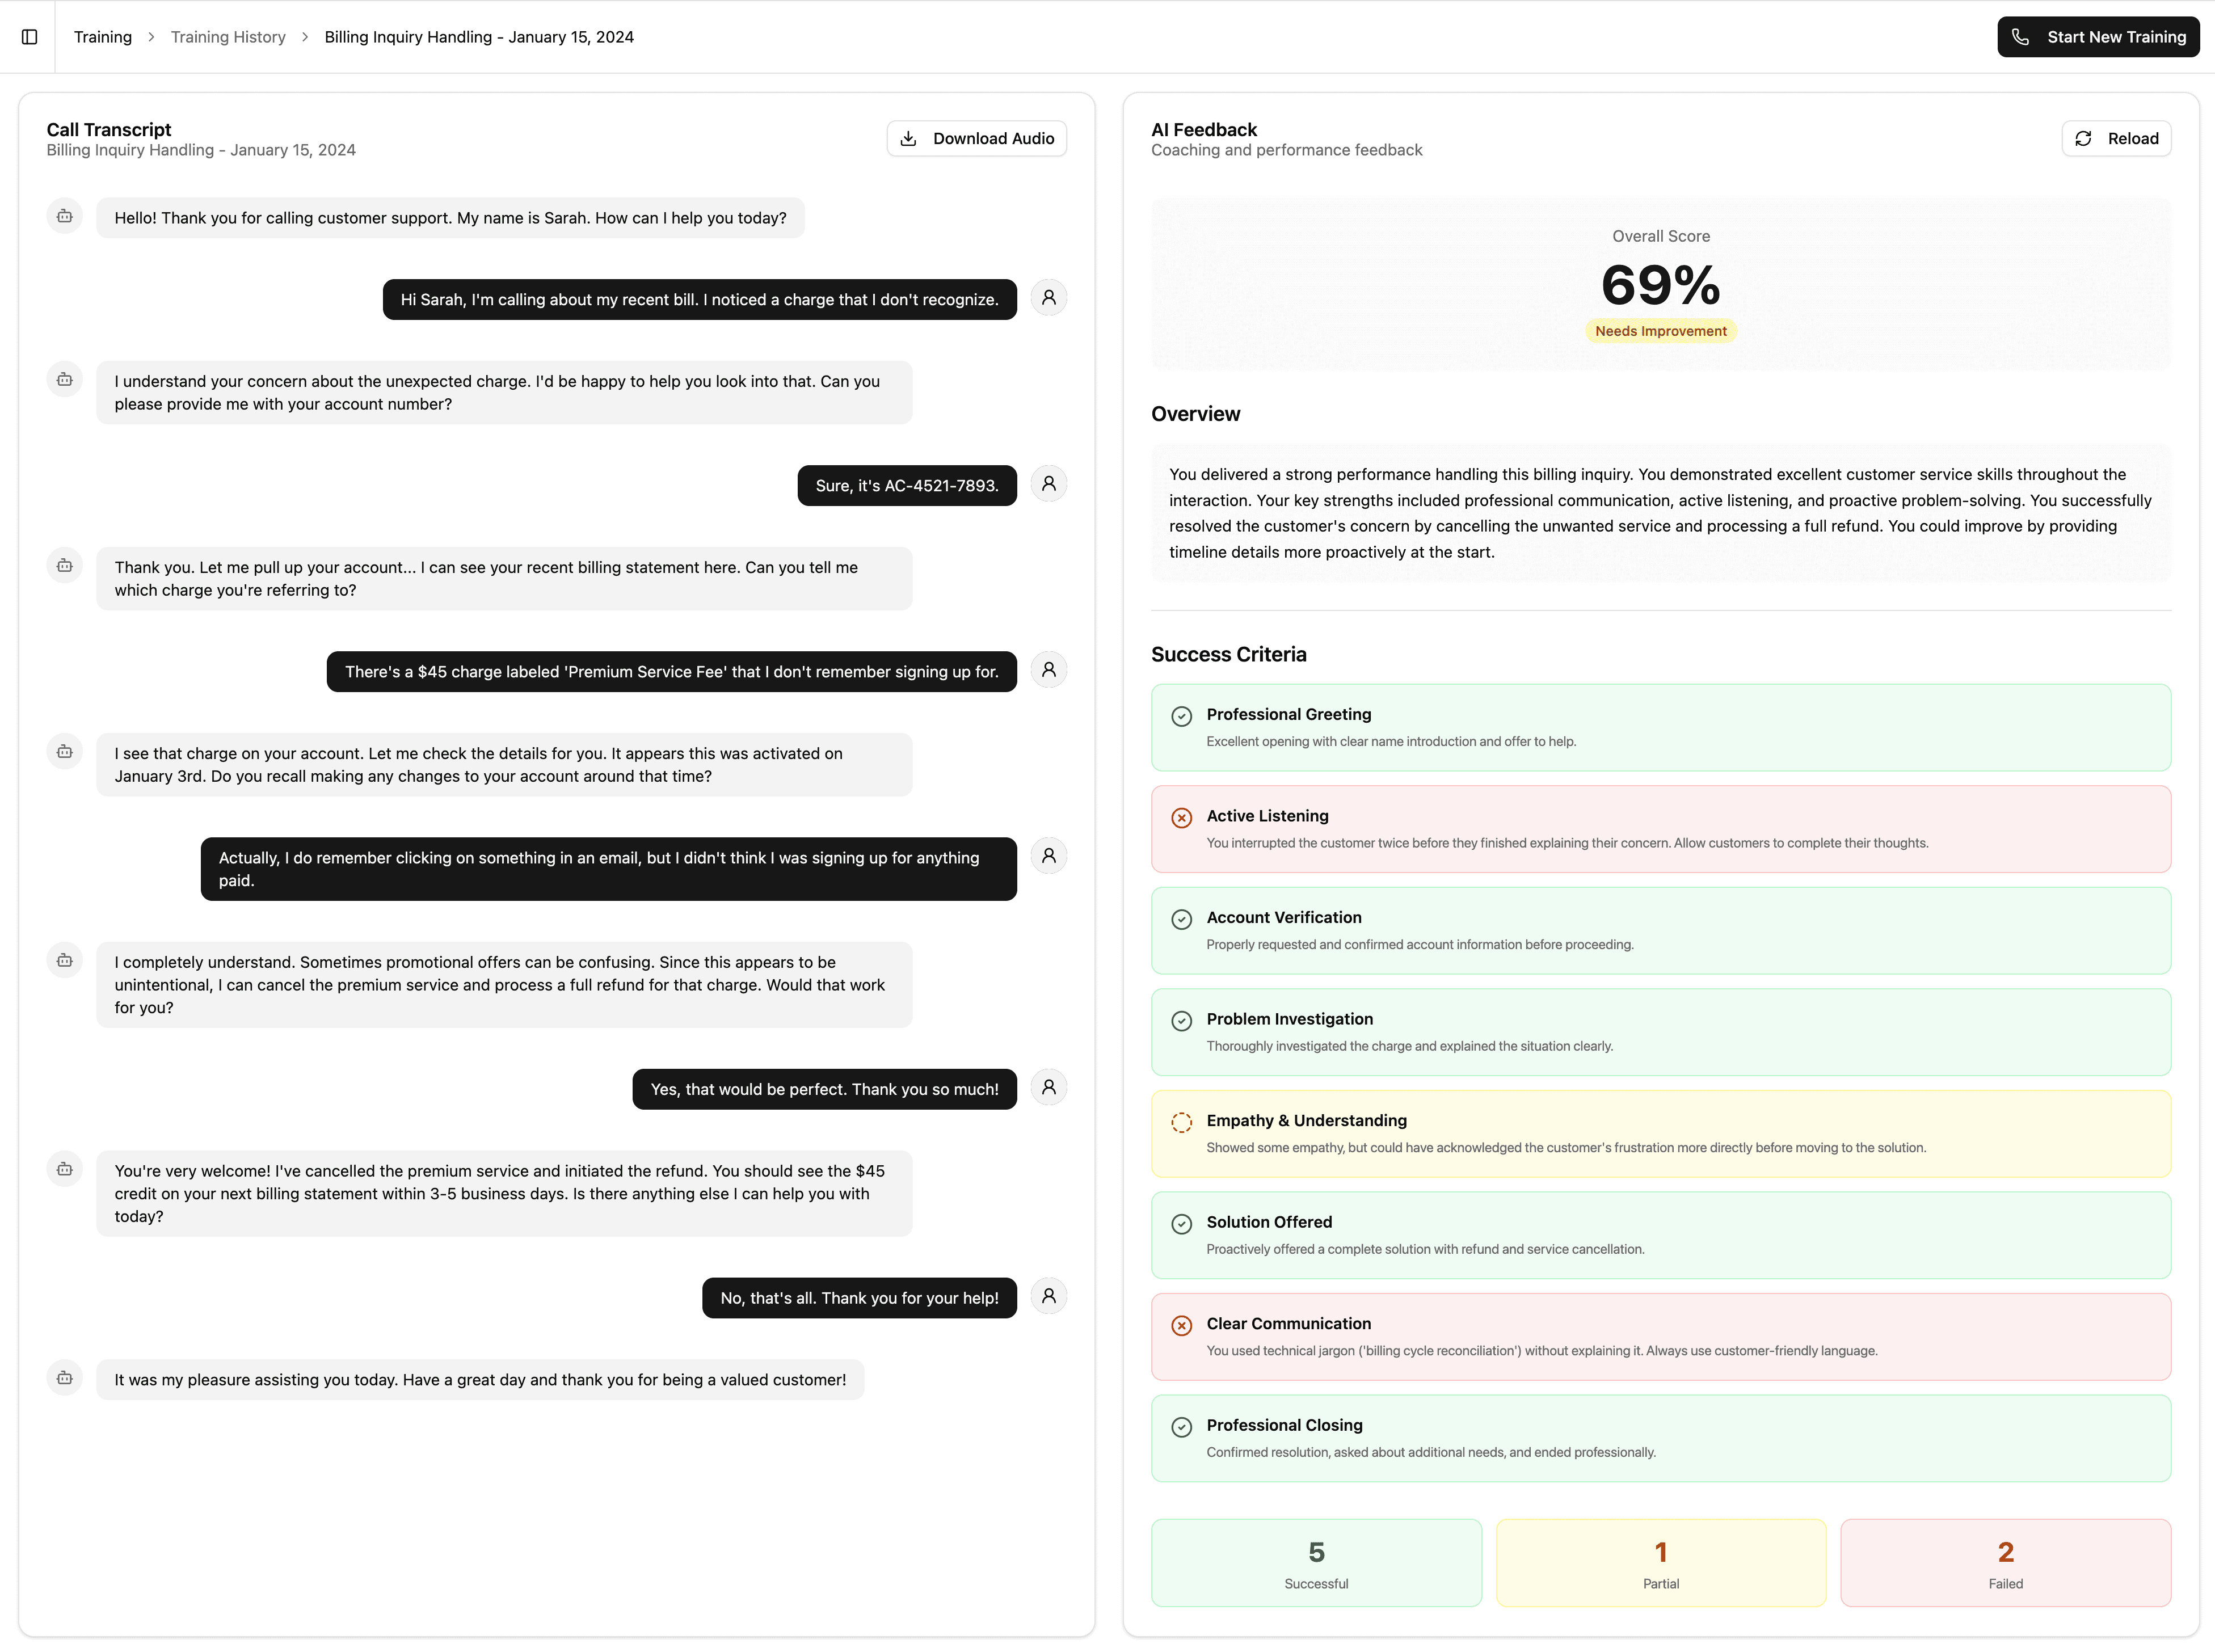Click the Download Audio button

(x=976, y=139)
